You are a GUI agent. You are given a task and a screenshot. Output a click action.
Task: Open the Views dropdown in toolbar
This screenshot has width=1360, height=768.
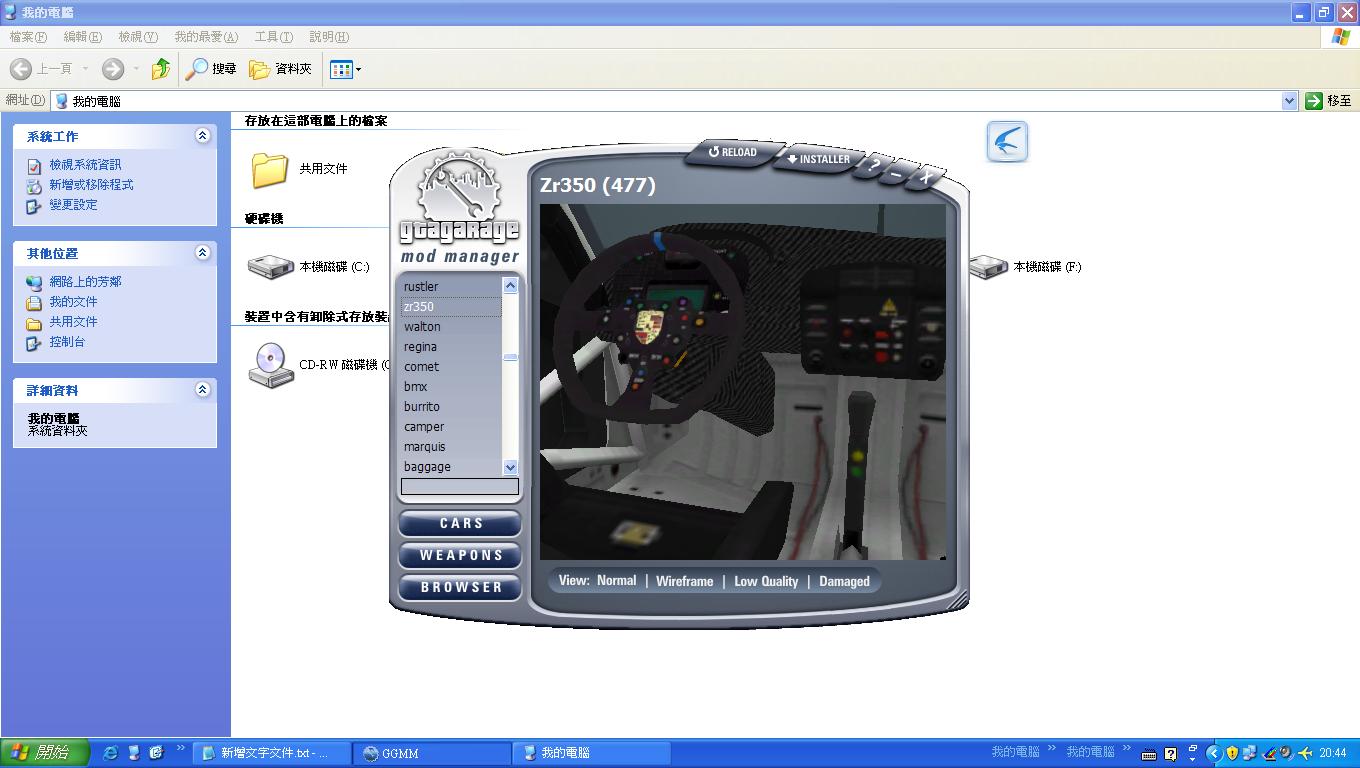click(346, 69)
